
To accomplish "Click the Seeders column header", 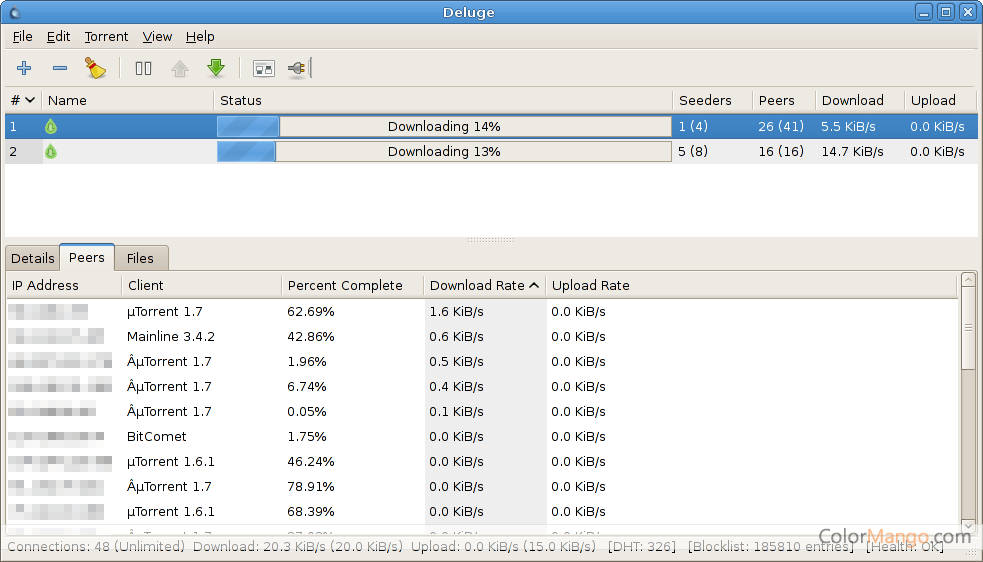I will [x=705, y=100].
